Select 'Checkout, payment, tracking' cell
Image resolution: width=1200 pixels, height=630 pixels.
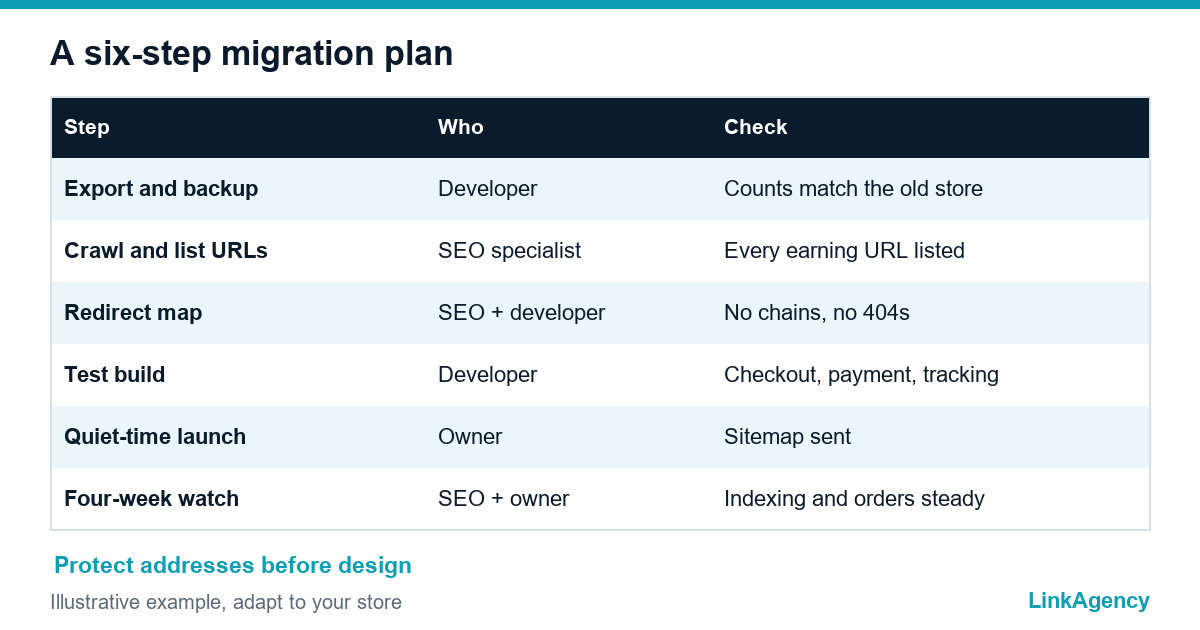coord(861,374)
